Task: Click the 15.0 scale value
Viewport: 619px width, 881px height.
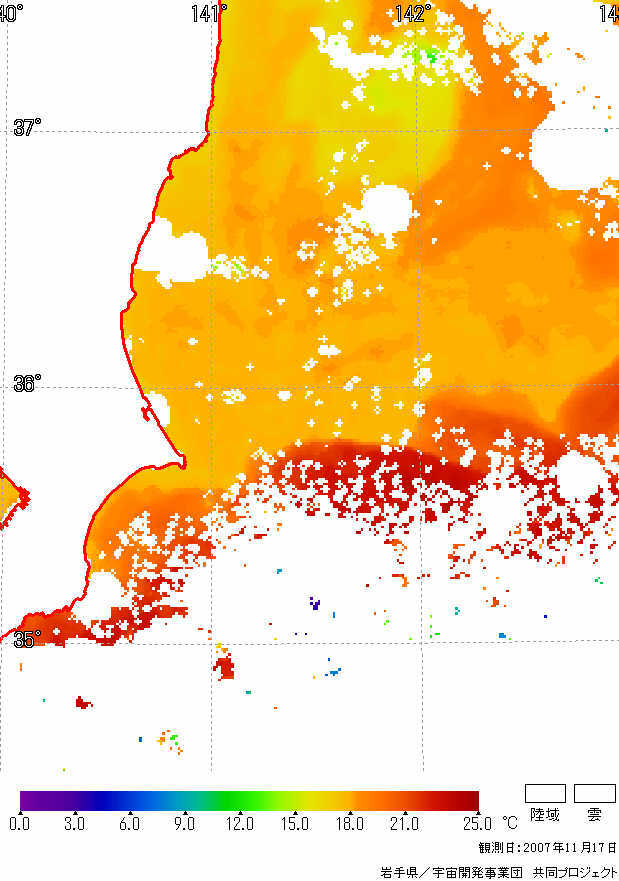Action: pos(294,824)
